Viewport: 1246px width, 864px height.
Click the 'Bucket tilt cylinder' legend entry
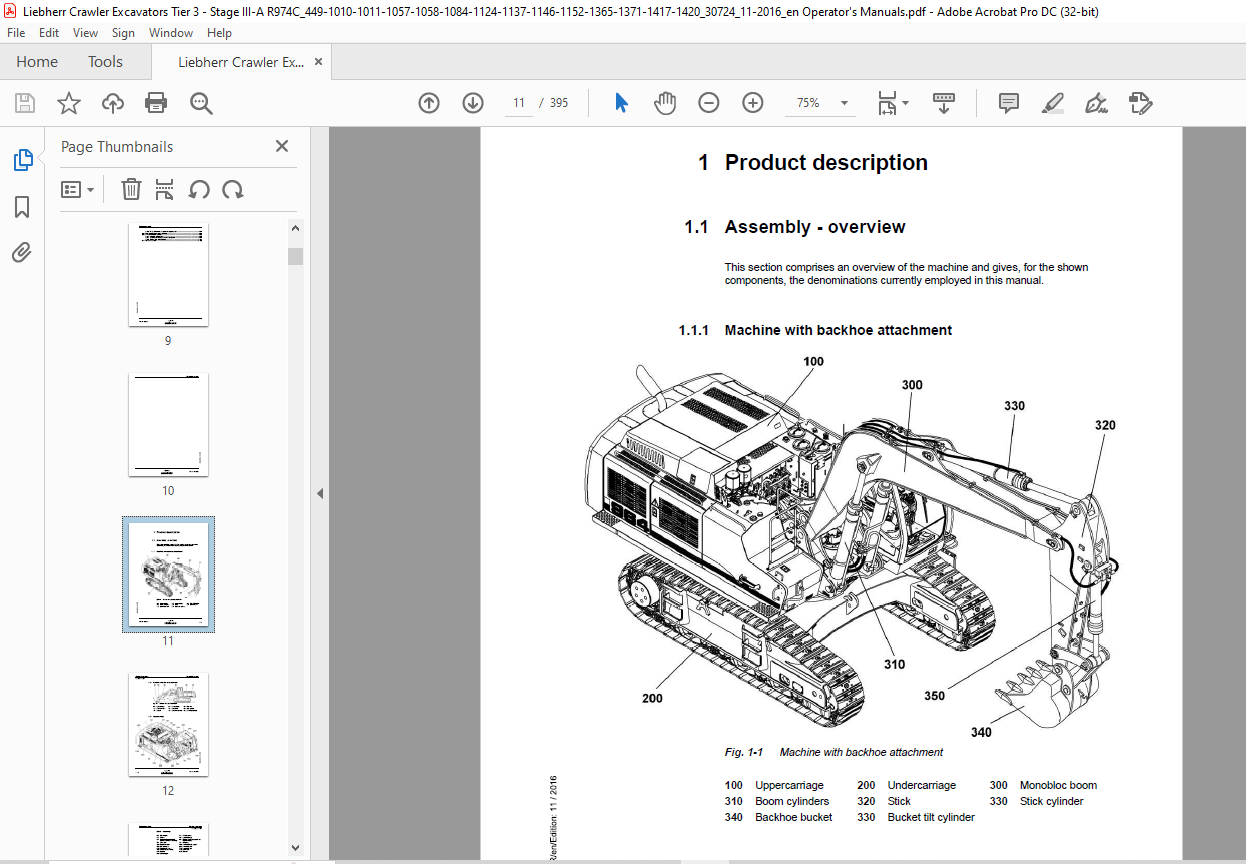[x=931, y=817]
